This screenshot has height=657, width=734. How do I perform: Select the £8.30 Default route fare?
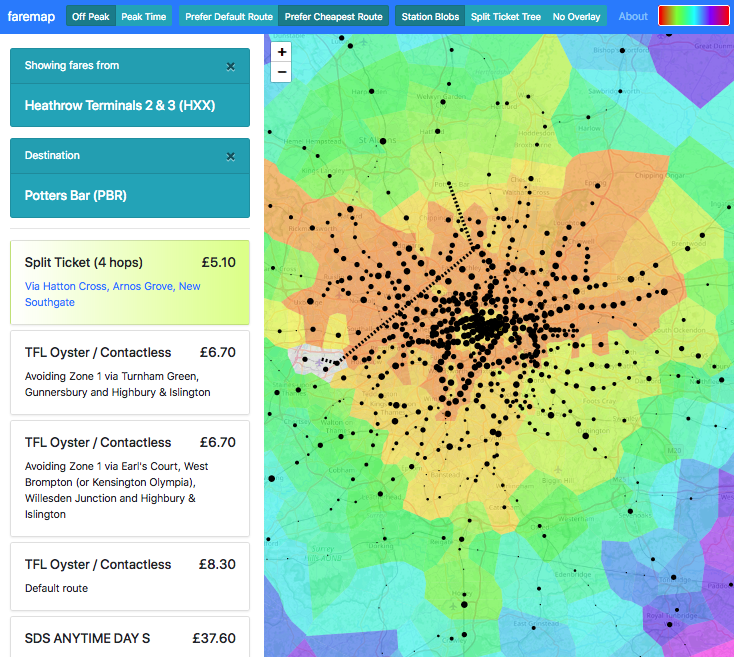click(x=130, y=577)
